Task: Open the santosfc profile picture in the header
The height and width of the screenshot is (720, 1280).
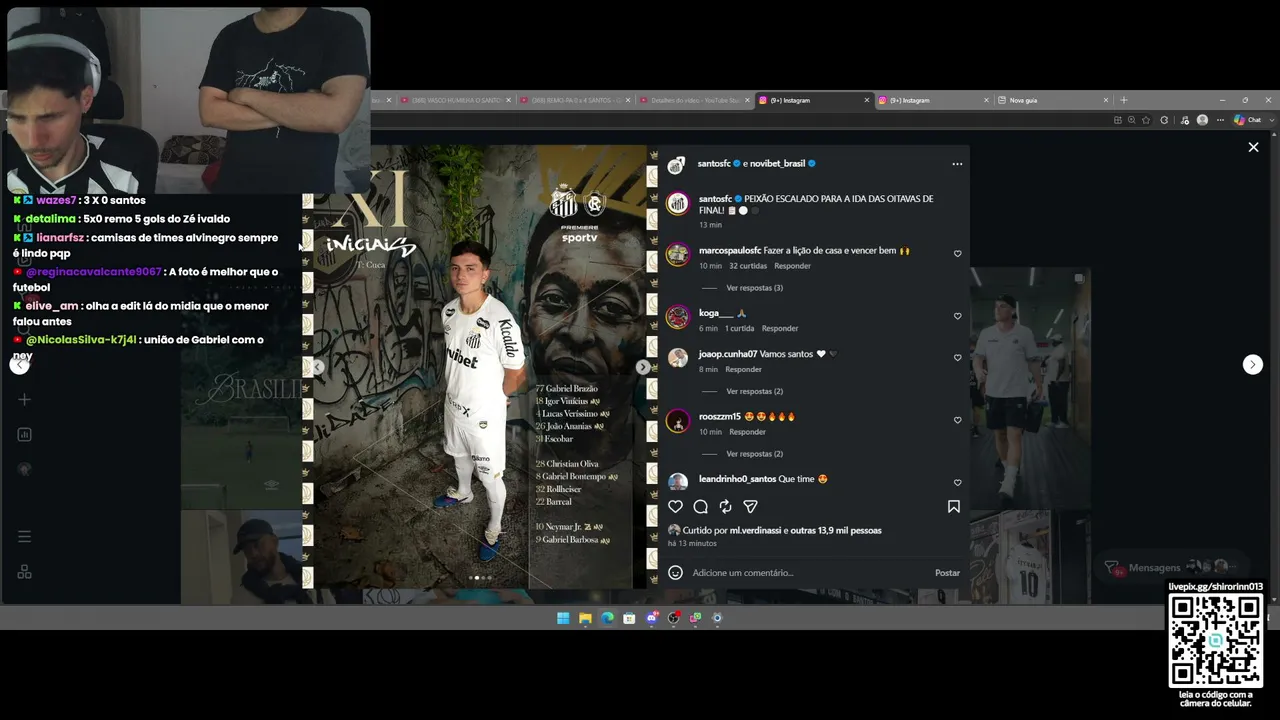Action: 677,164
